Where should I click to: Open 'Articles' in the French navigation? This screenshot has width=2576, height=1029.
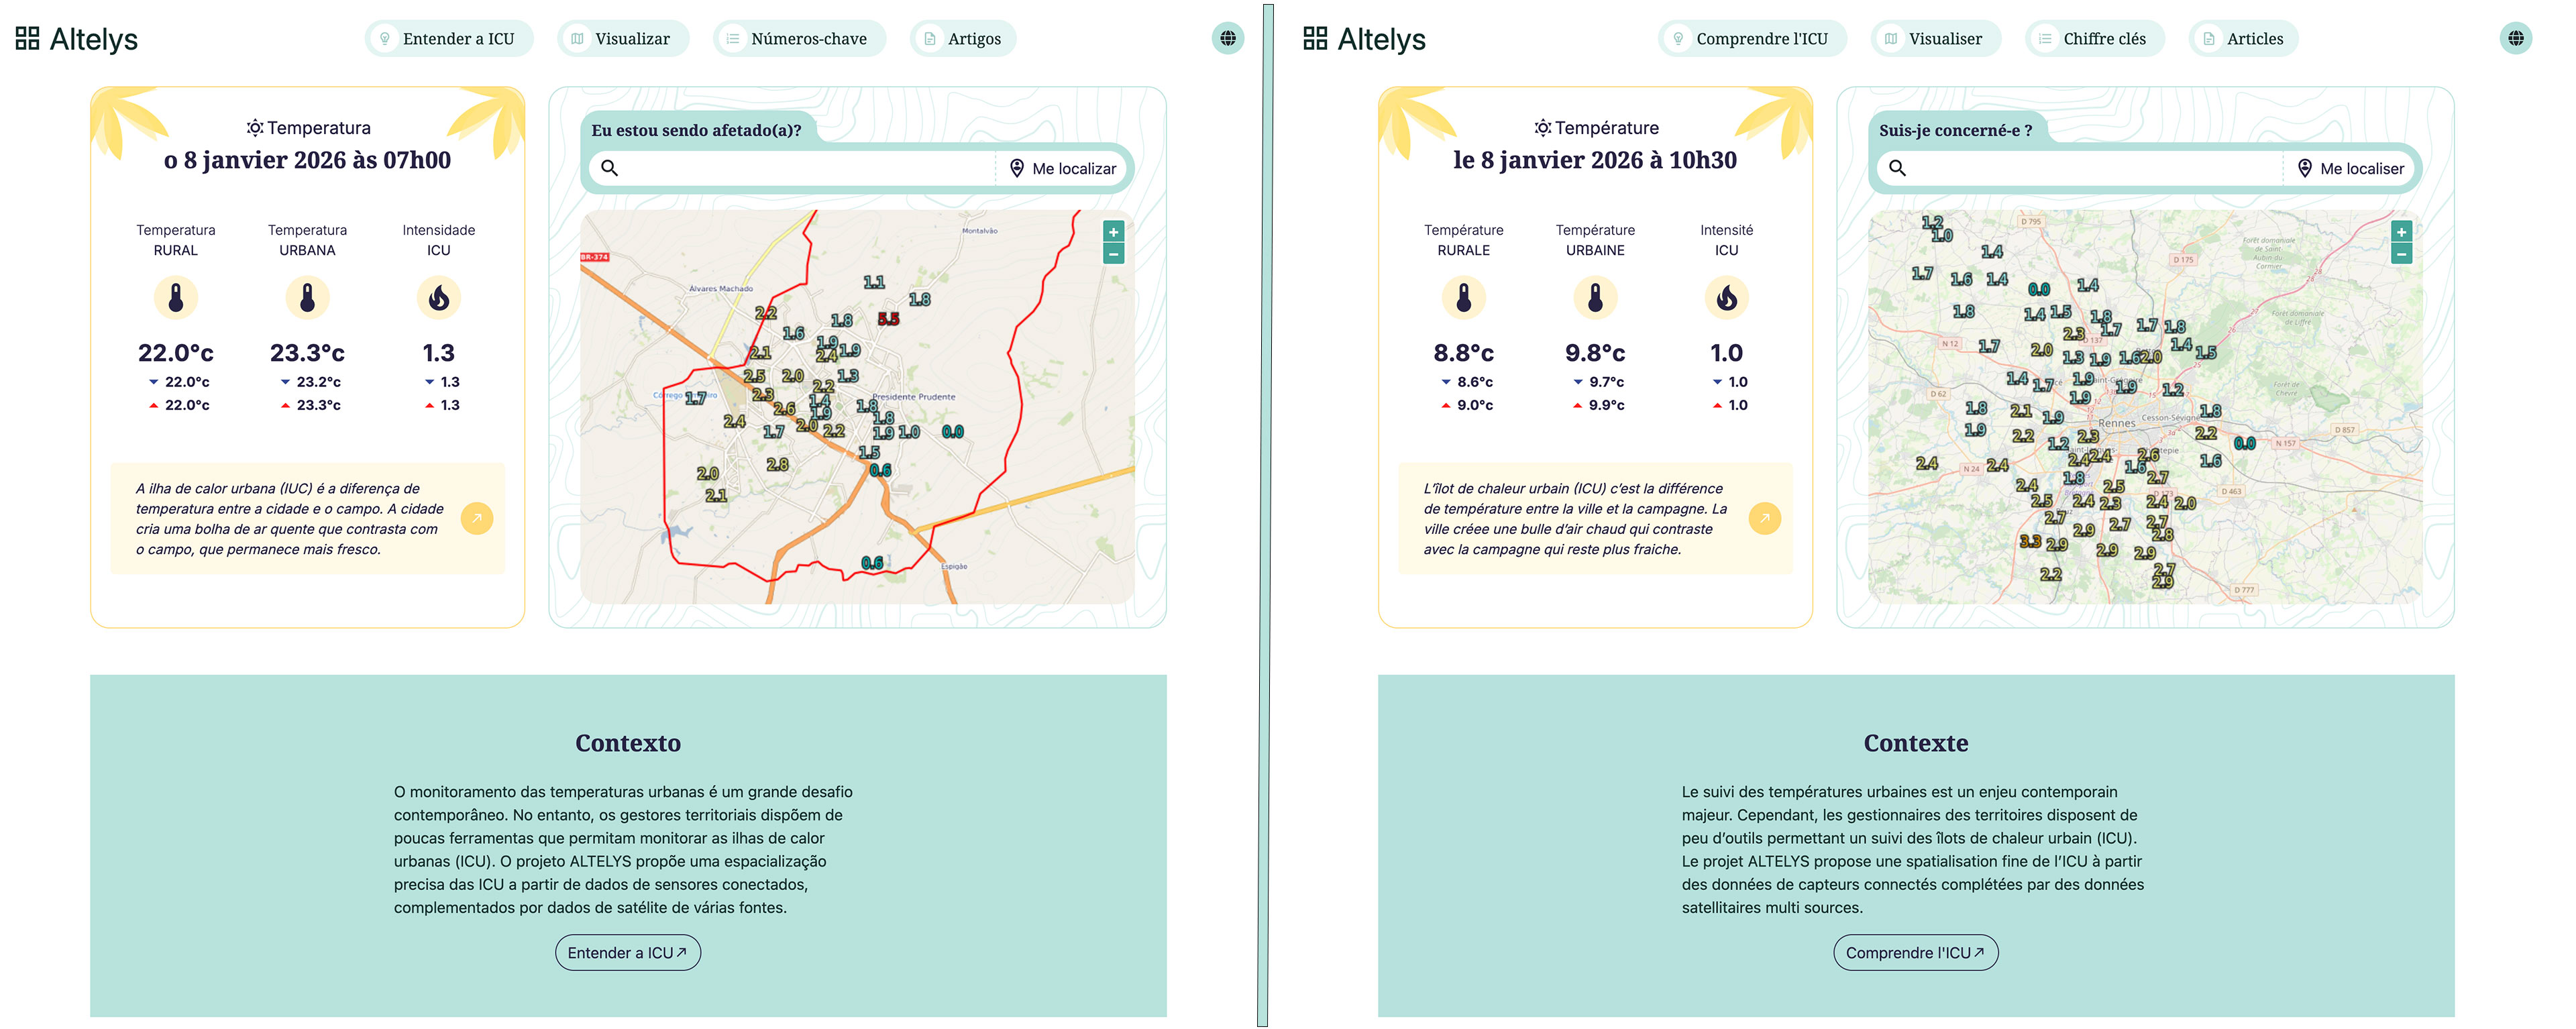[2243, 38]
